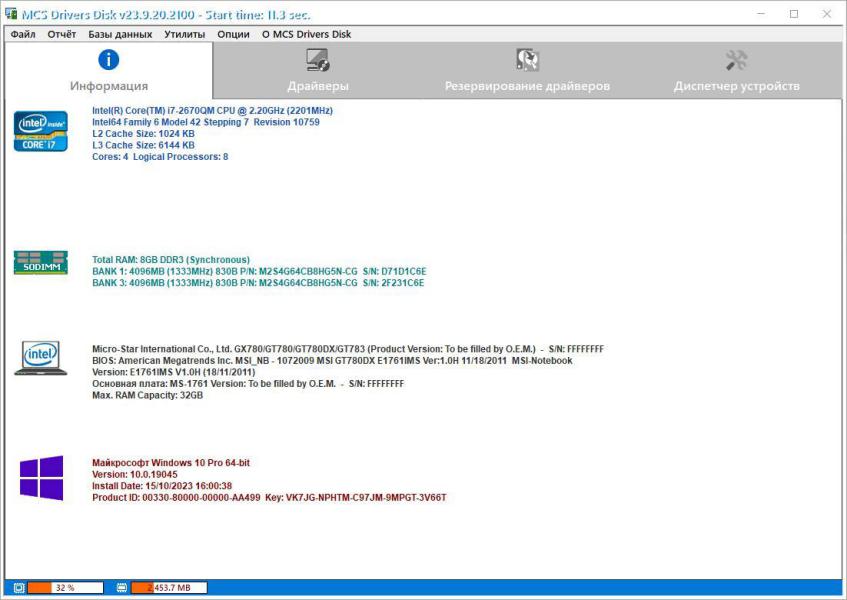Click the memory icon in status bar

pyautogui.click(x=122, y=588)
